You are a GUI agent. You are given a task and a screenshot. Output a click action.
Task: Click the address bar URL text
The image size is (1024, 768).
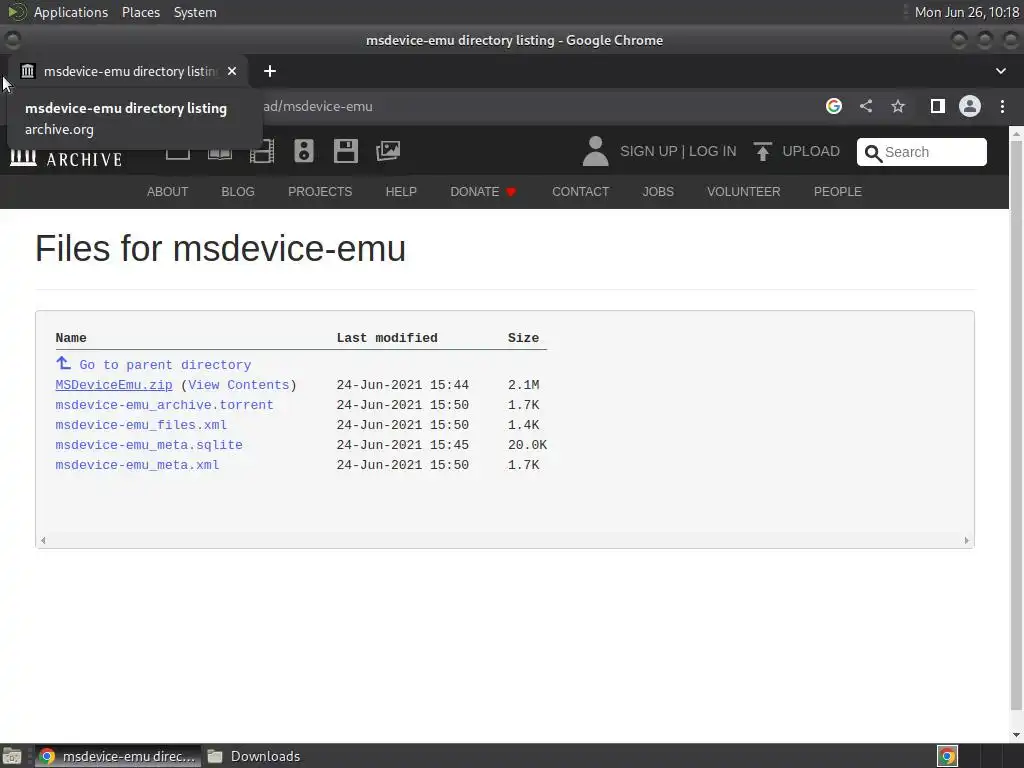(x=318, y=106)
